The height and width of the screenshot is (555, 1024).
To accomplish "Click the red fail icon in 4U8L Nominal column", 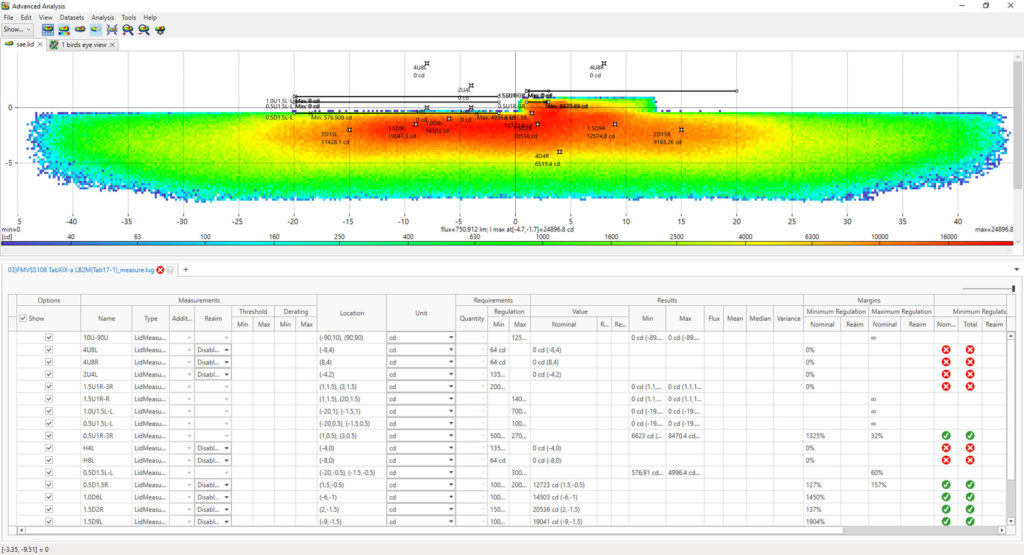I will click(x=946, y=350).
